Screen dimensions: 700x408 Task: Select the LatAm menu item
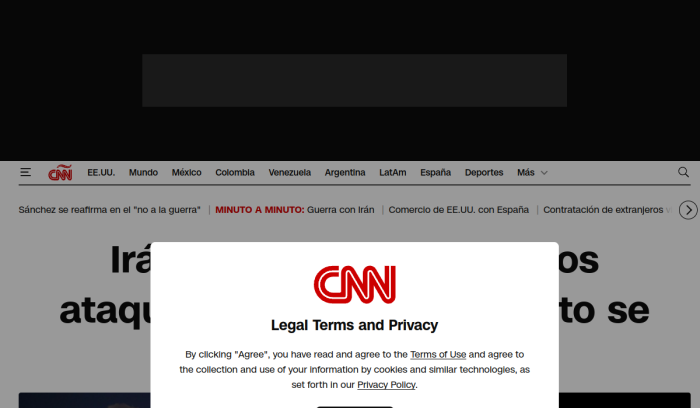393,172
